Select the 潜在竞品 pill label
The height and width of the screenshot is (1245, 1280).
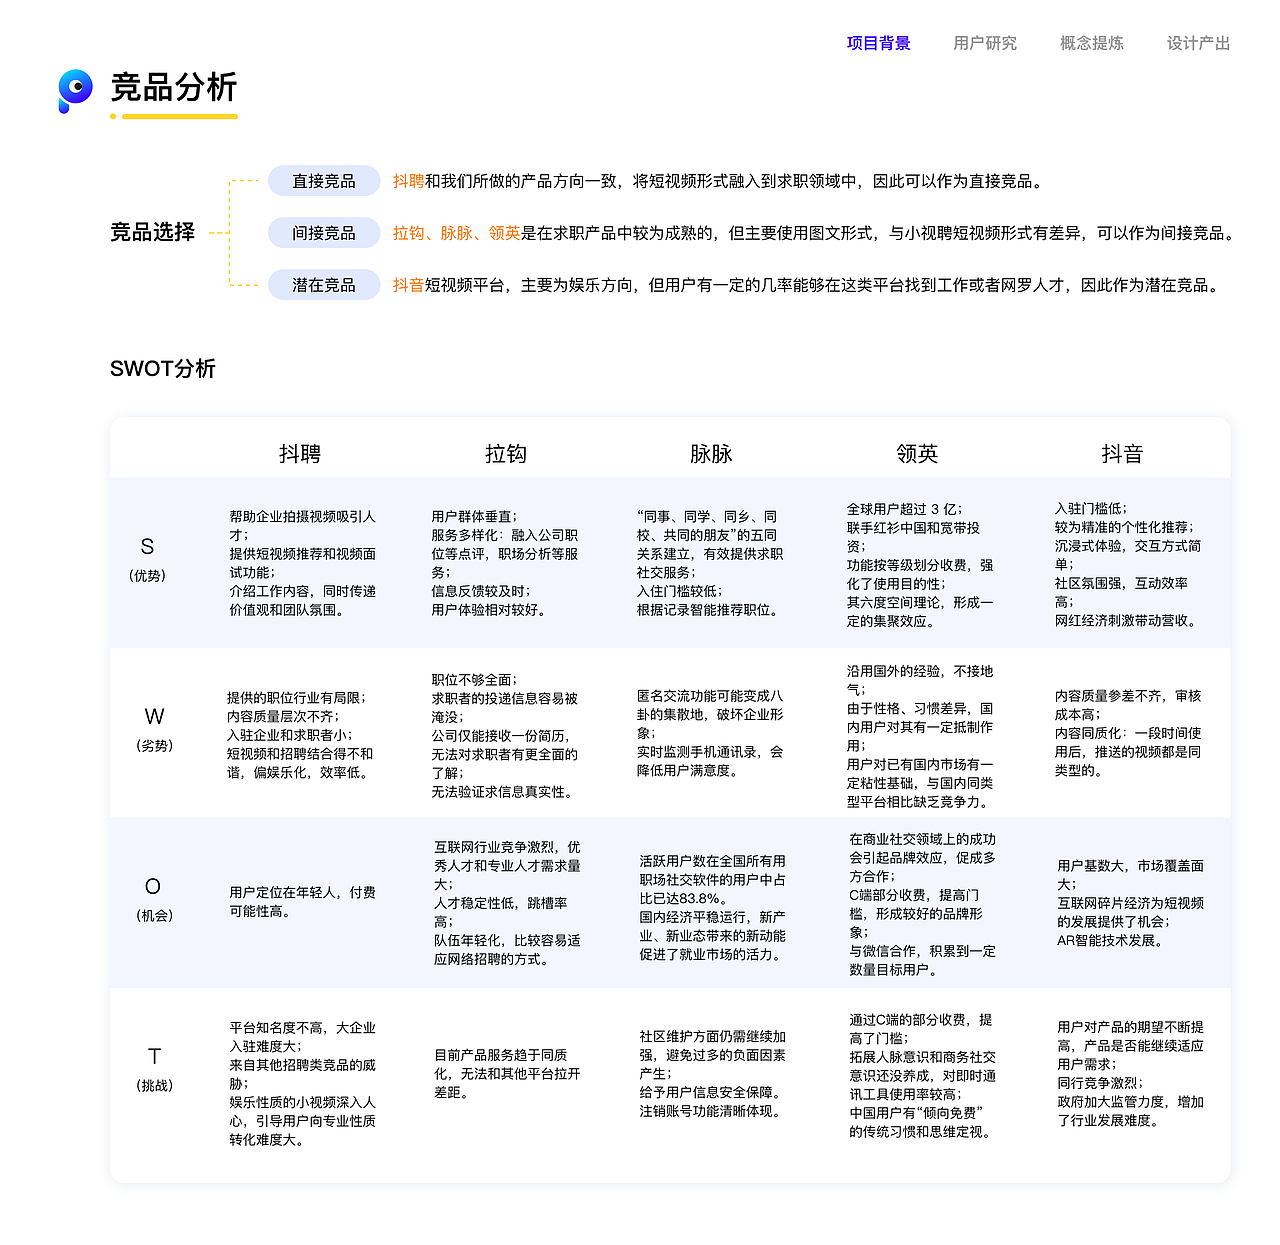[324, 285]
